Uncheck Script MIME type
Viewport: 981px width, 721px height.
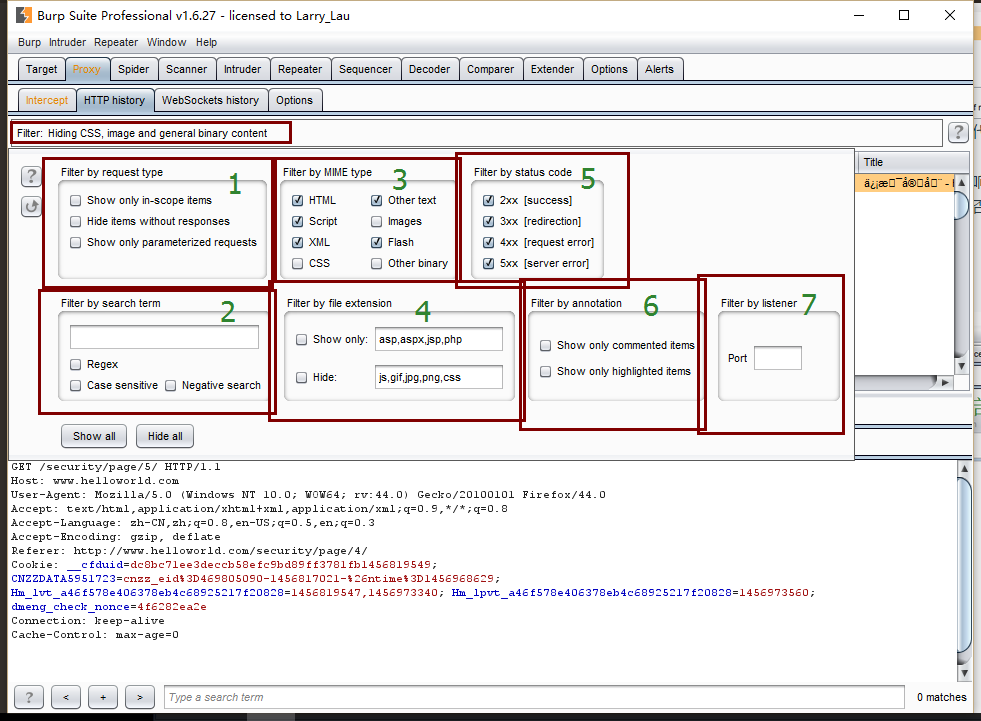coord(298,222)
